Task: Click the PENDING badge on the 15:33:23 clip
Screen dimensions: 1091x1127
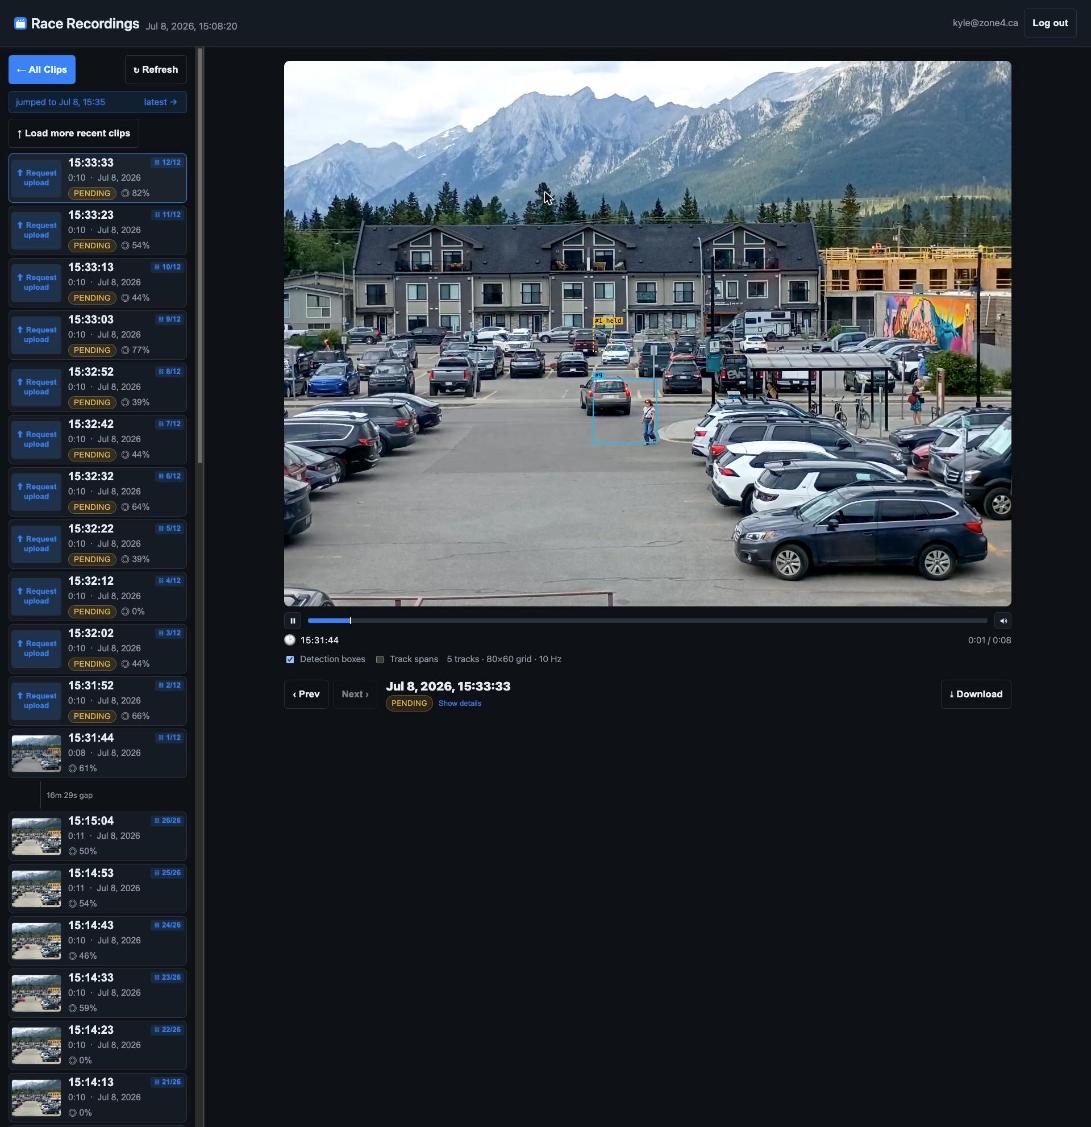Action: click(92, 246)
